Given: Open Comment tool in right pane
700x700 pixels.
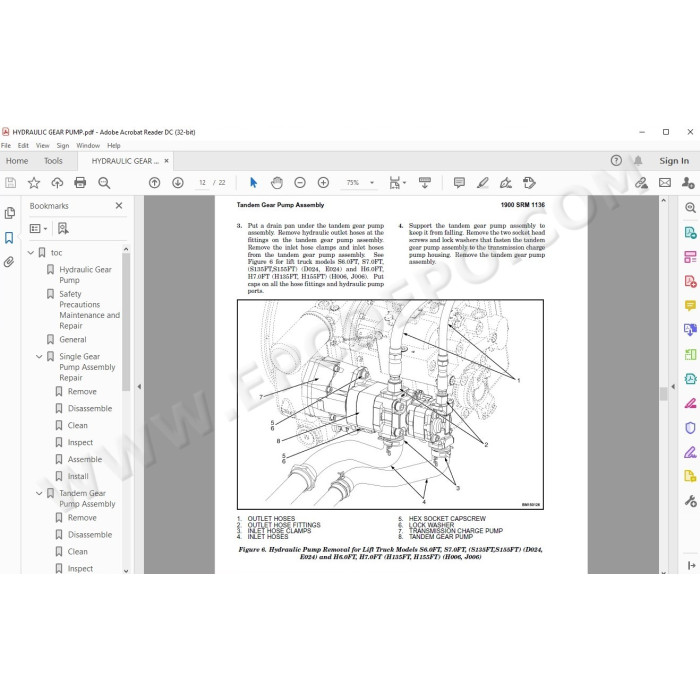Looking at the screenshot, I should (690, 305).
